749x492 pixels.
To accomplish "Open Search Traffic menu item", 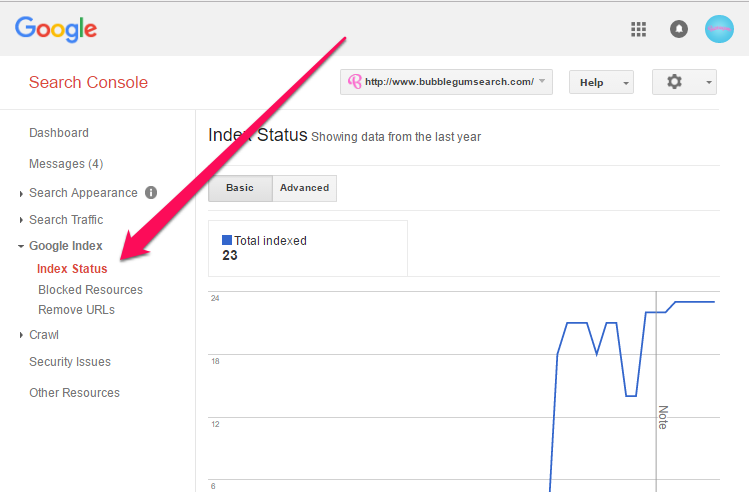I will [x=66, y=220].
